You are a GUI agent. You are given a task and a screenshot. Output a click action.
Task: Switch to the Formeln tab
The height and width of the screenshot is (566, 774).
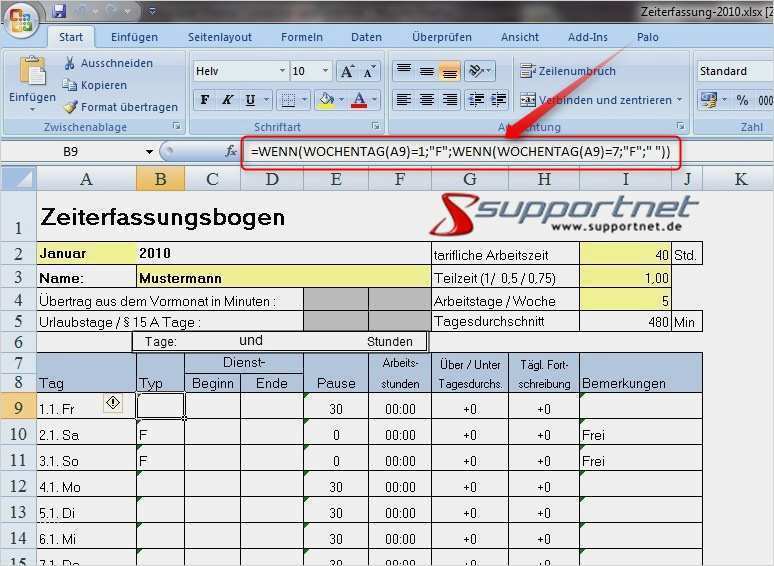(301, 37)
